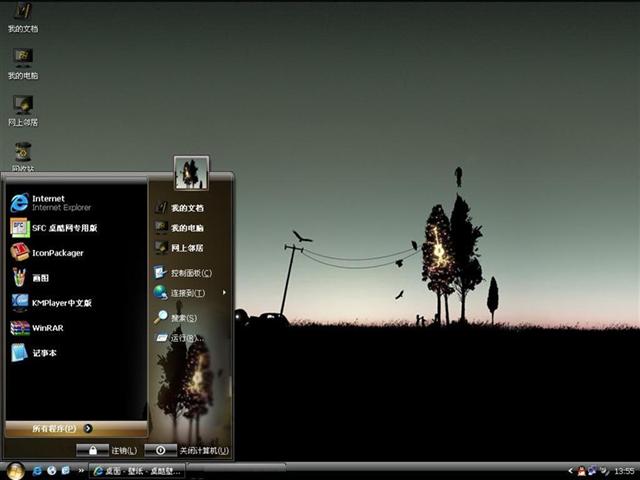Expand quick launch overflow chevron

coord(81,471)
